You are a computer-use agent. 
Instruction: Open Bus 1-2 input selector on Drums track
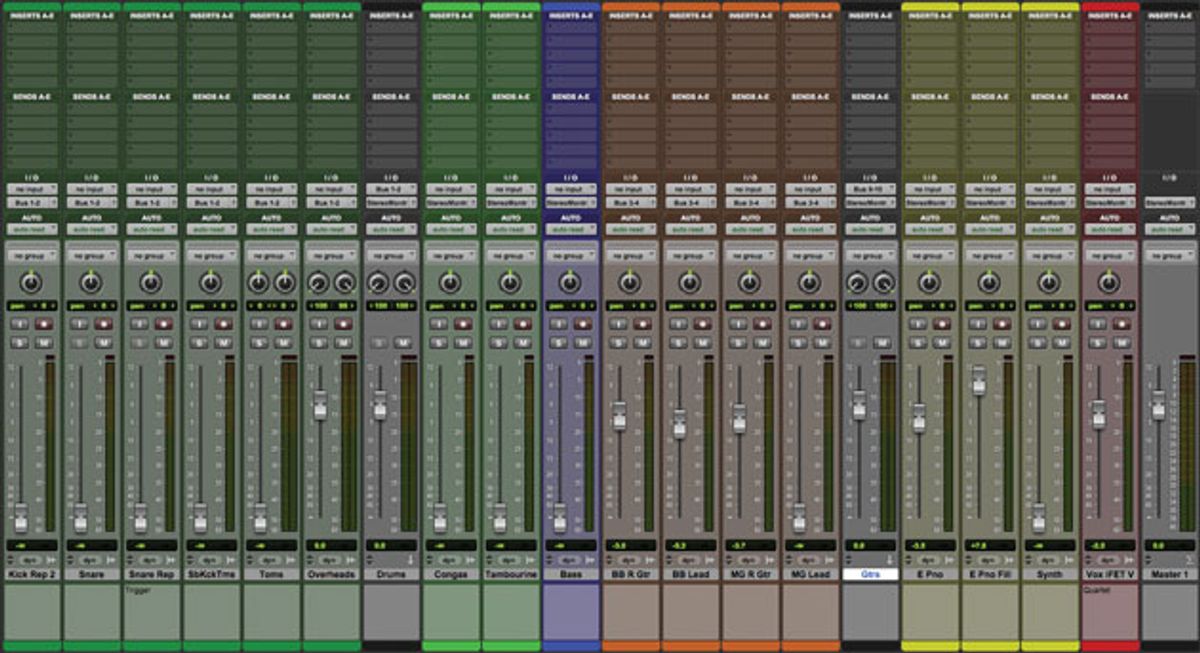[x=391, y=188]
